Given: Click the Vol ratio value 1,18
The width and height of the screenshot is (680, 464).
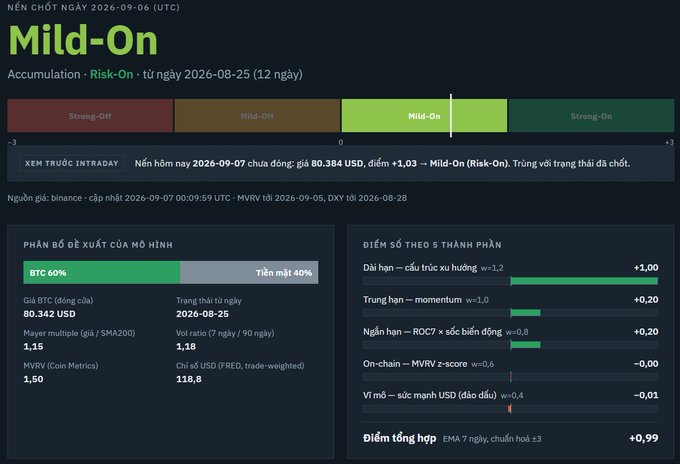Looking at the screenshot, I should click(186, 346).
